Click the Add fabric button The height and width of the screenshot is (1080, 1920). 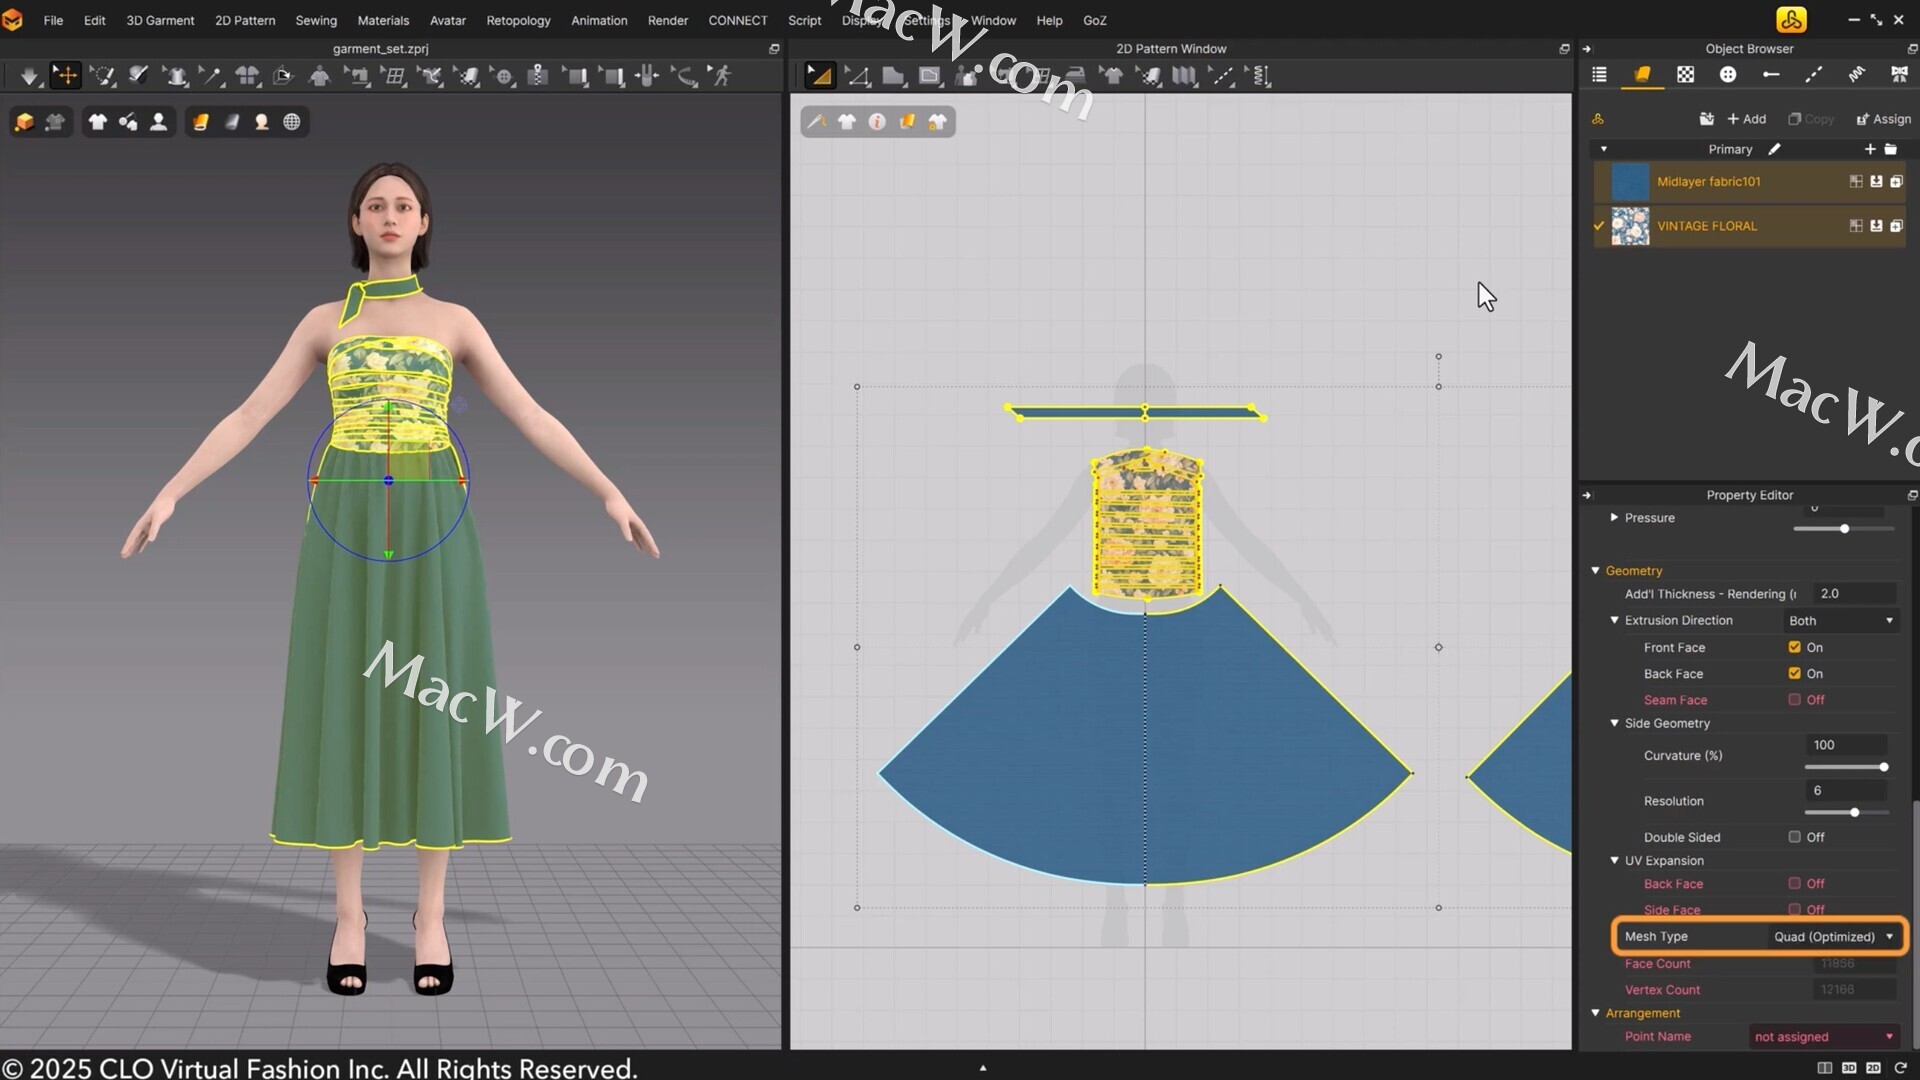(x=1747, y=119)
